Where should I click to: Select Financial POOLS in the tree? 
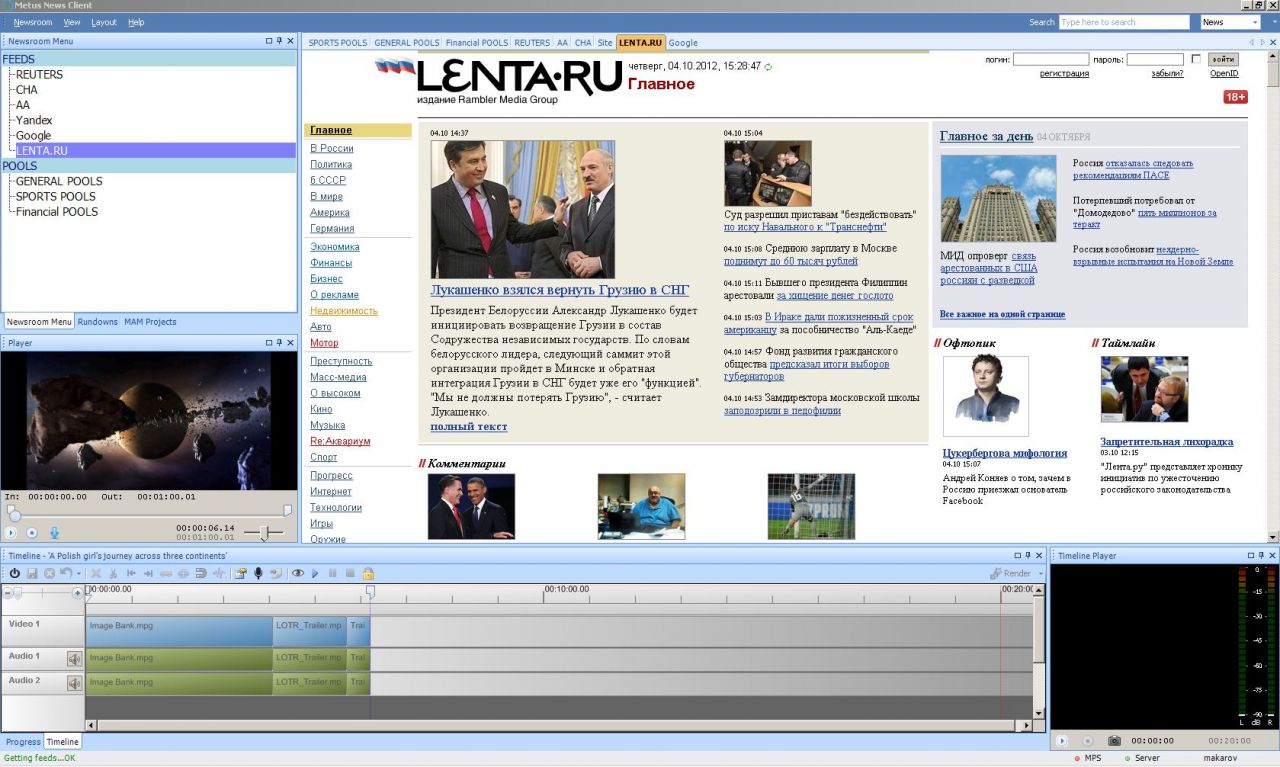57,212
